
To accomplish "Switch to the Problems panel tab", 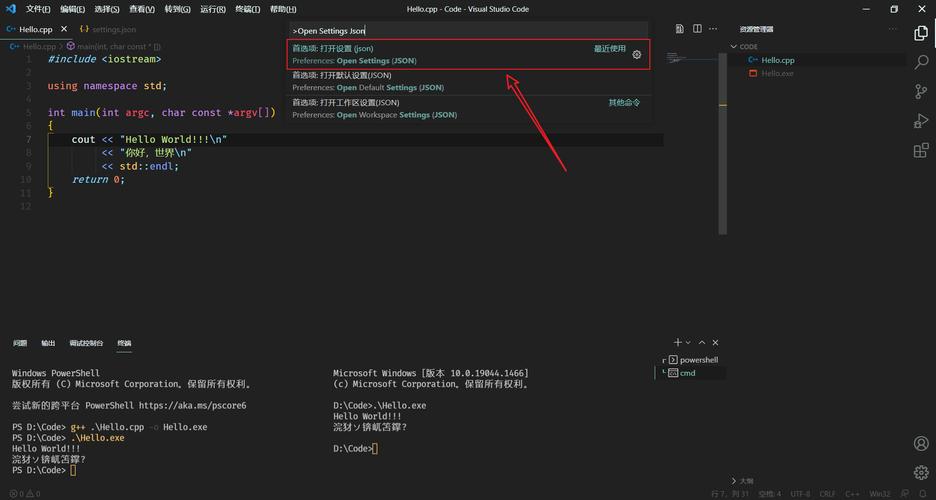I will click(x=20, y=343).
